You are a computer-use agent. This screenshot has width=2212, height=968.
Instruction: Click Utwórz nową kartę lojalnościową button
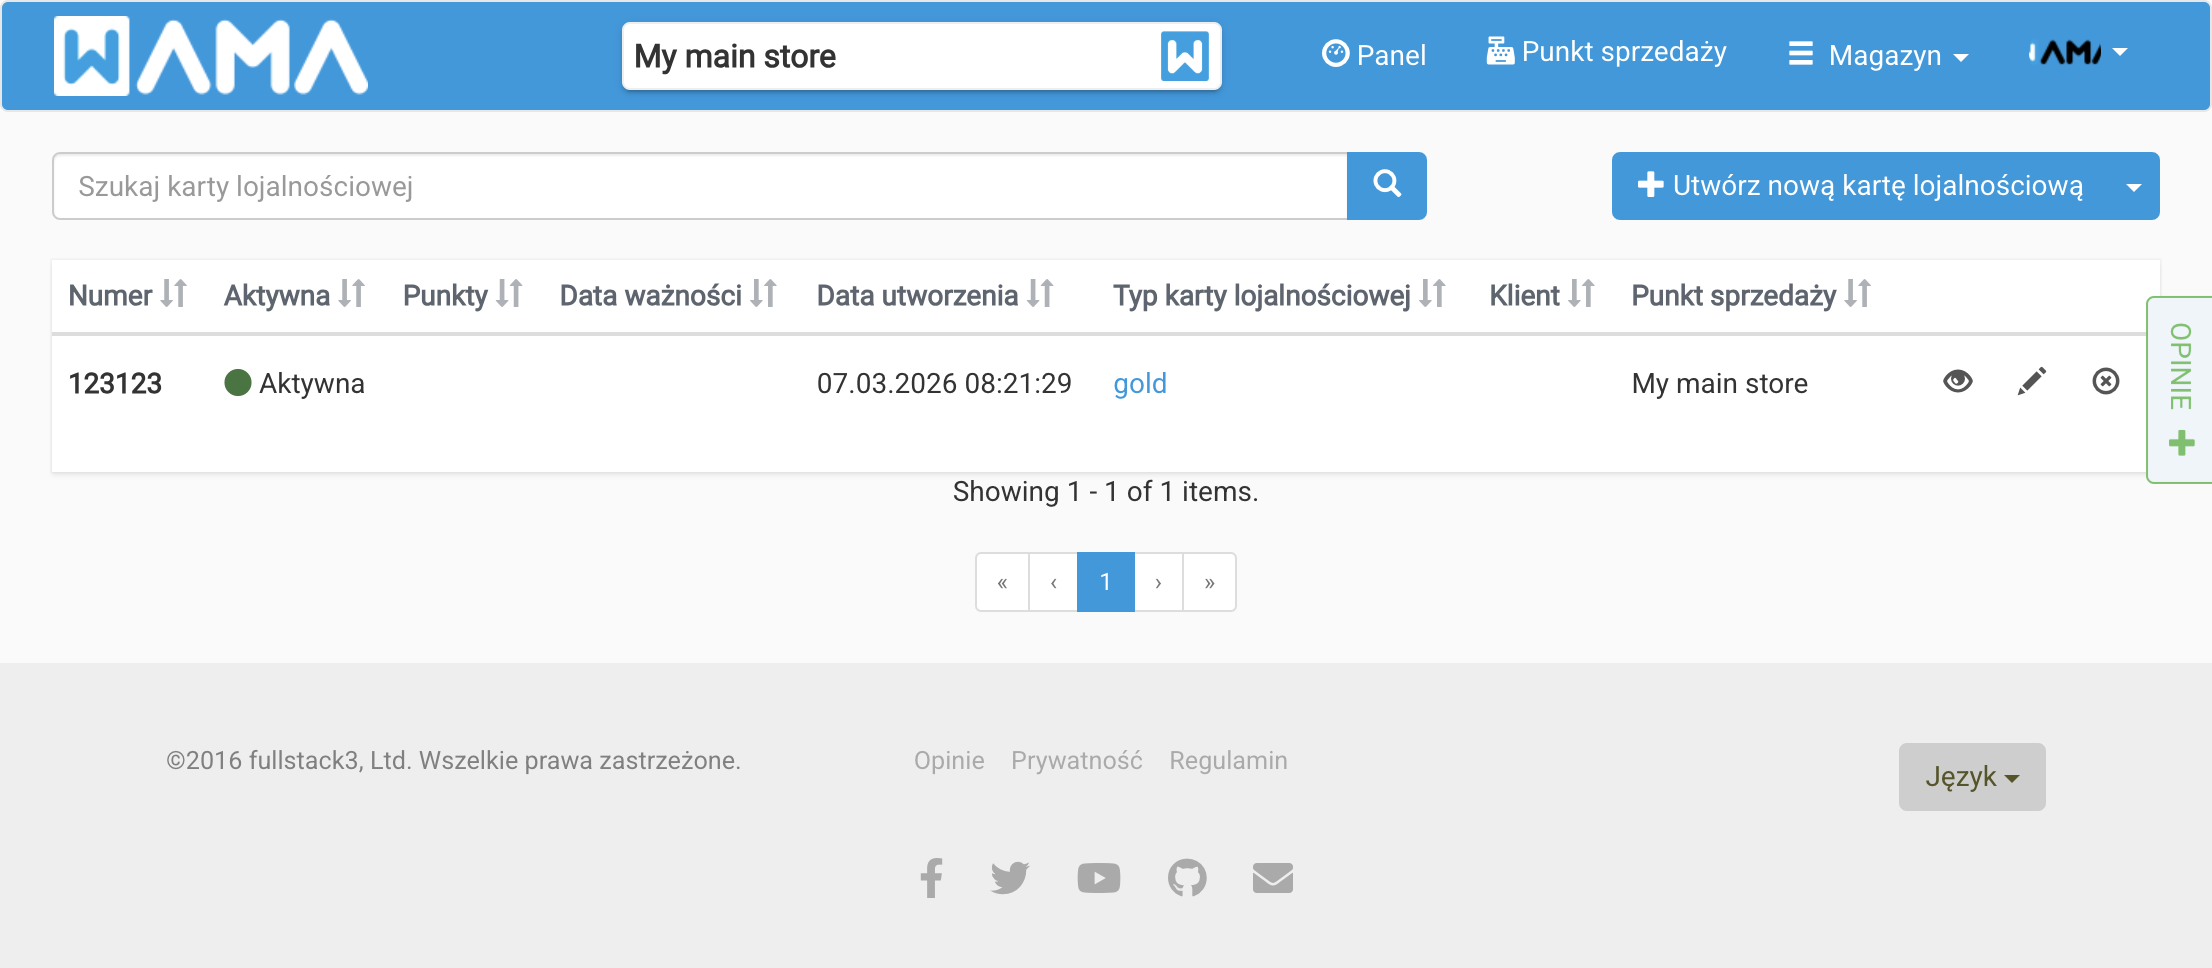[x=1860, y=186]
